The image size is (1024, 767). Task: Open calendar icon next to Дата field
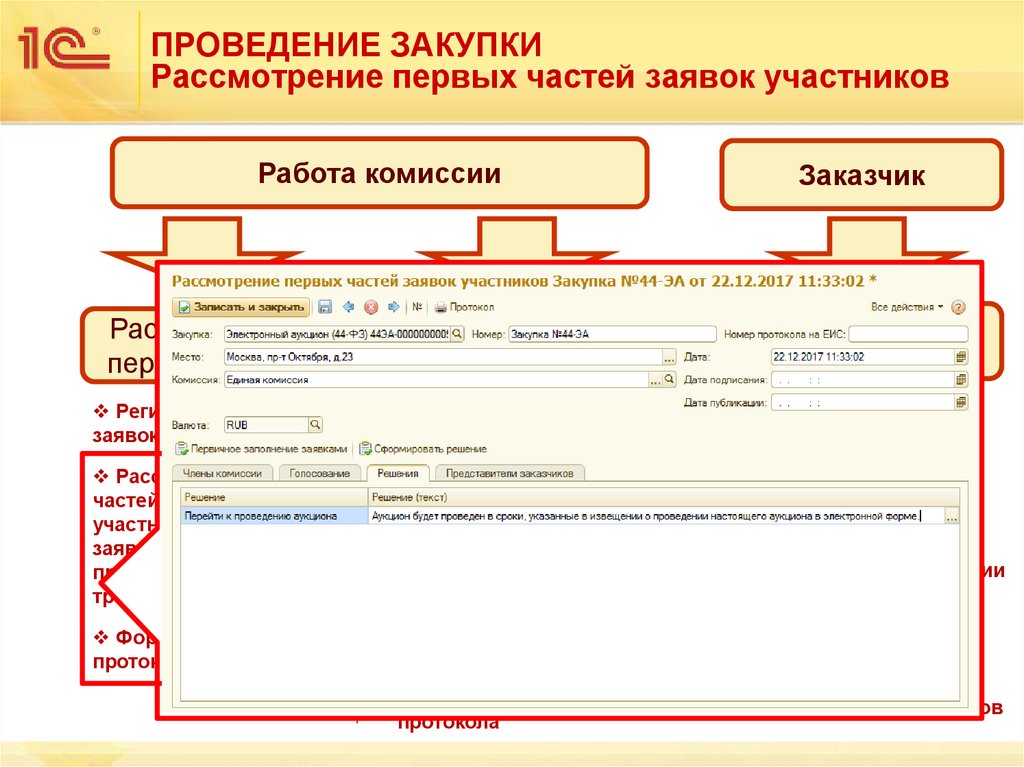tap(961, 357)
